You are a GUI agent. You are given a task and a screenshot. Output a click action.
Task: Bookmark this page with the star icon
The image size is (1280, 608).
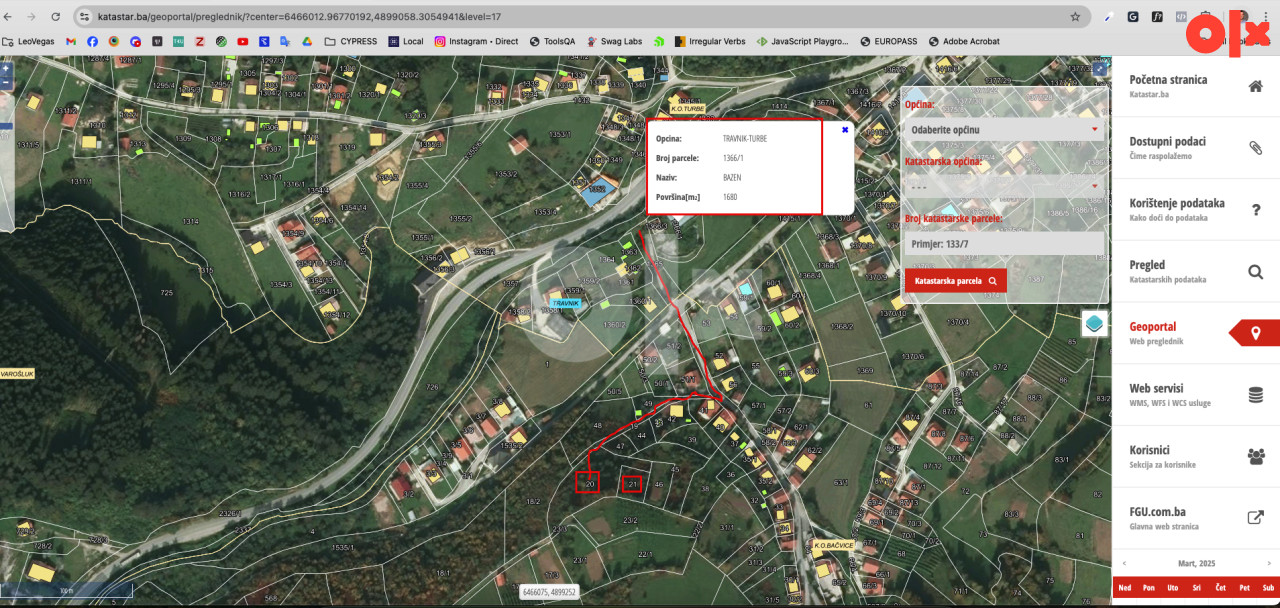coord(1075,17)
